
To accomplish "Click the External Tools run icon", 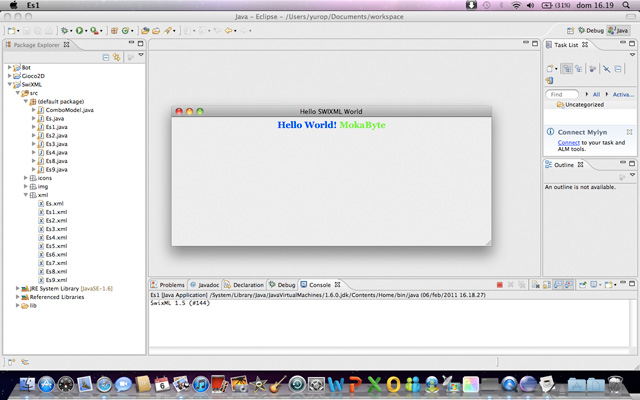I will pos(94,31).
